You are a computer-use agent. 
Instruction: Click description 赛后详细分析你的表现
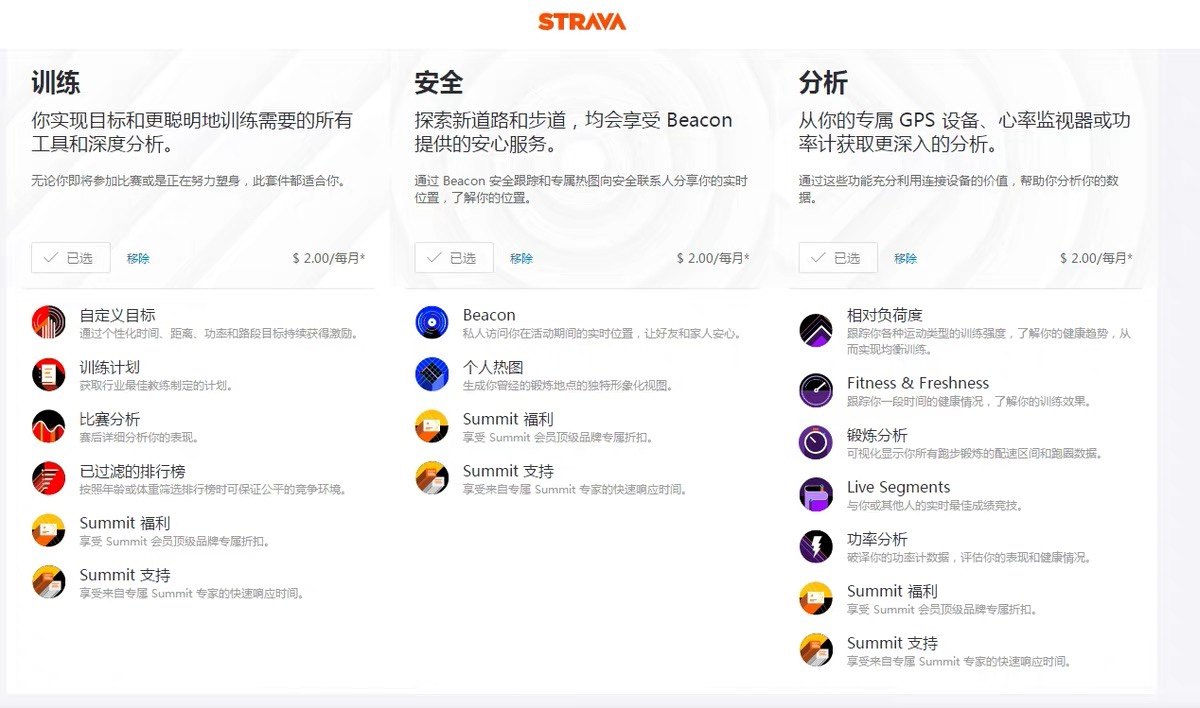(x=140, y=437)
